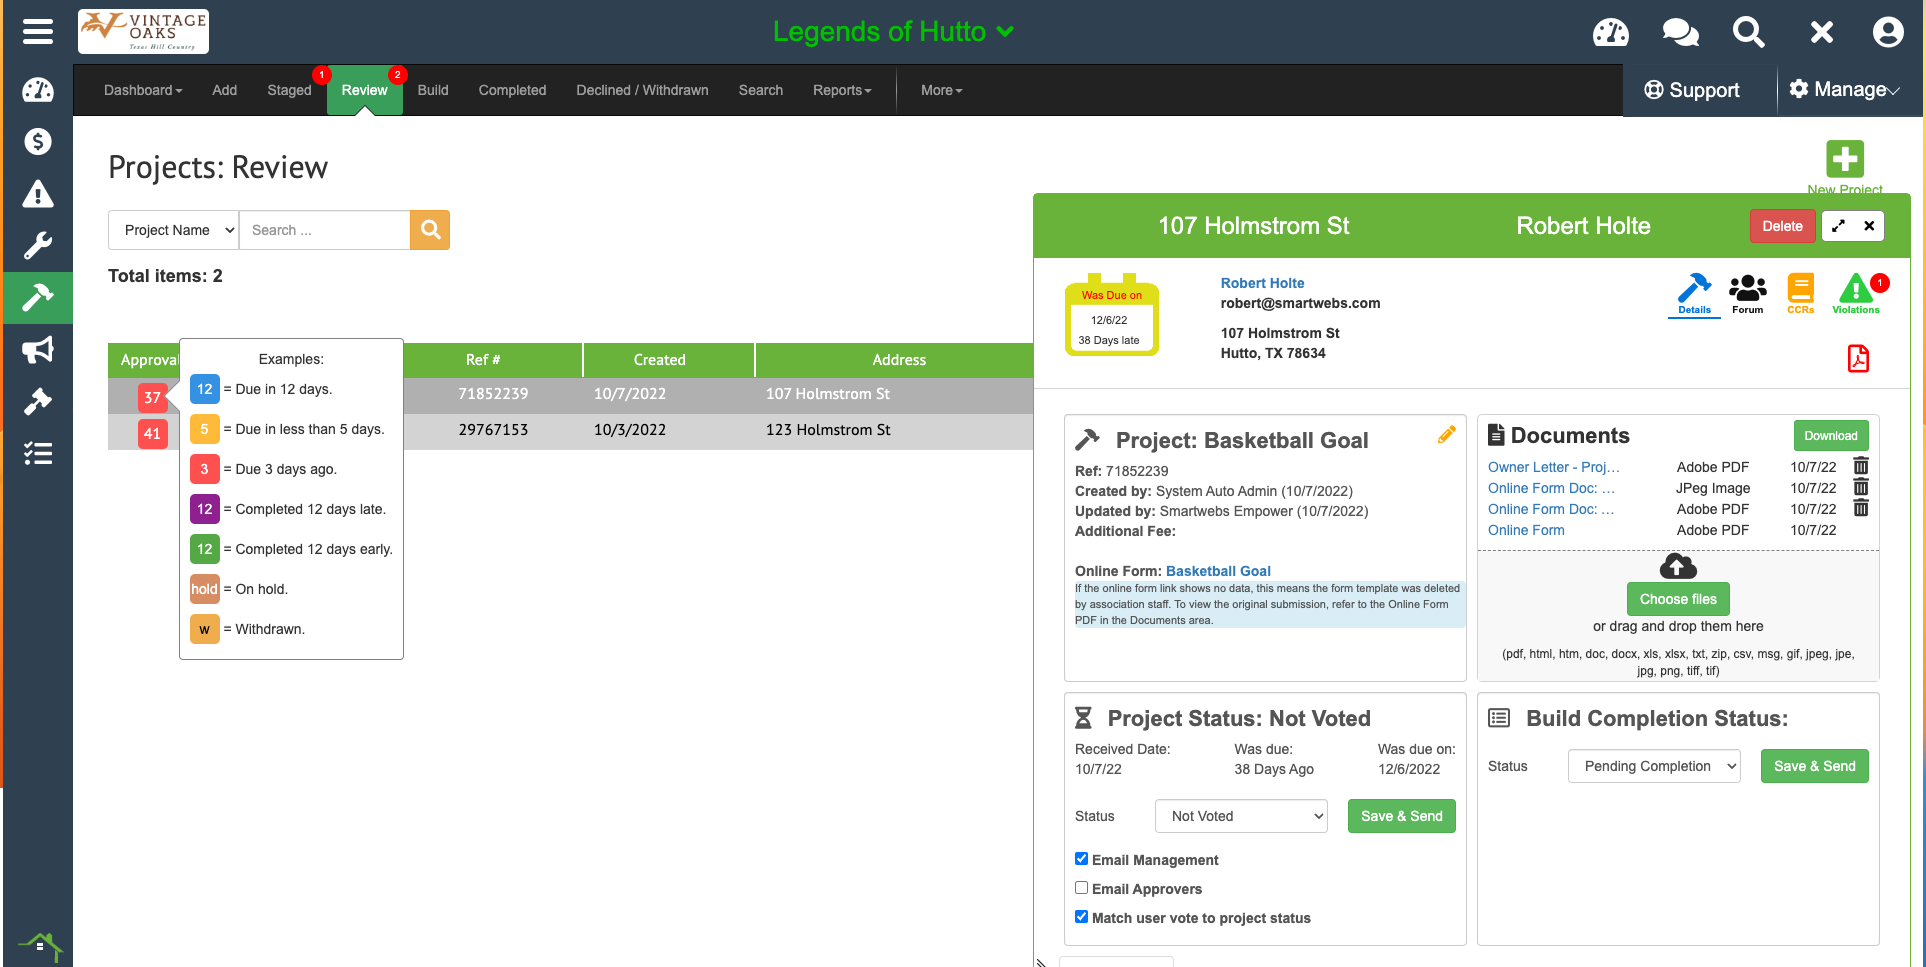Enable the Email Approvers checkbox

coord(1081,888)
